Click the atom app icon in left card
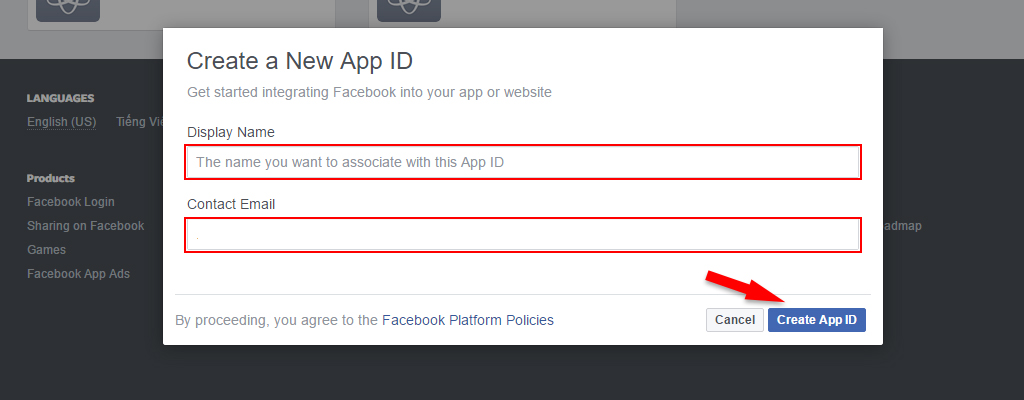This screenshot has width=1024, height=400. pyautogui.click(x=68, y=10)
